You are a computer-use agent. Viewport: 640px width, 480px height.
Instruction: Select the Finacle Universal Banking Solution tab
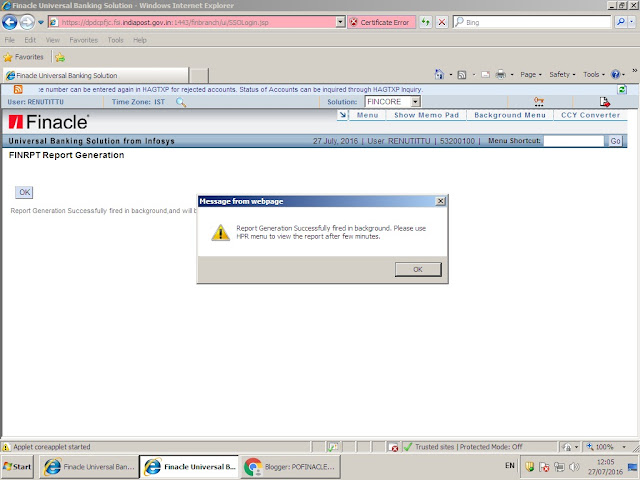point(96,76)
